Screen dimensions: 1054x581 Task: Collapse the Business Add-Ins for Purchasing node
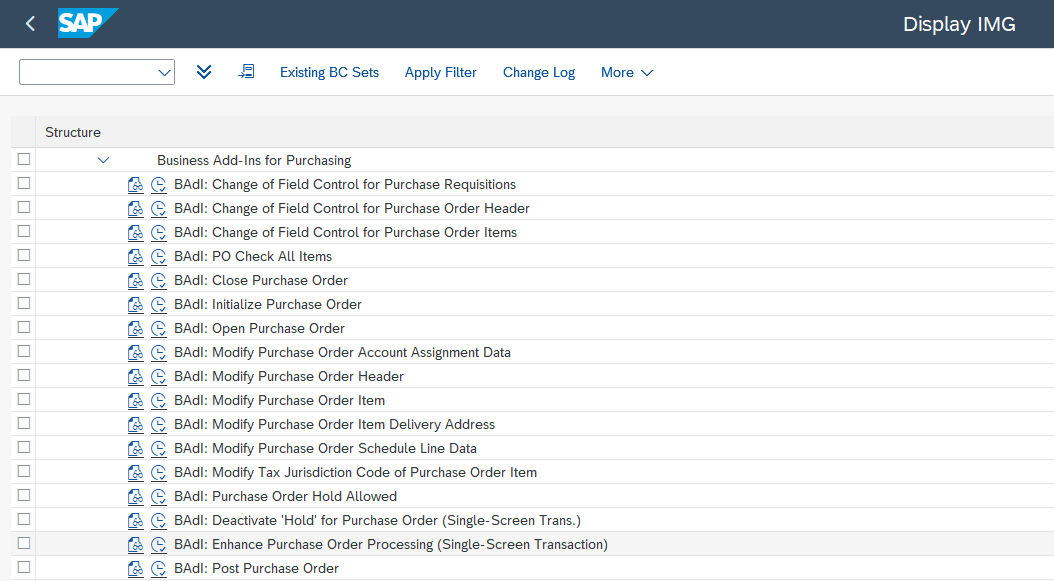[103, 160]
